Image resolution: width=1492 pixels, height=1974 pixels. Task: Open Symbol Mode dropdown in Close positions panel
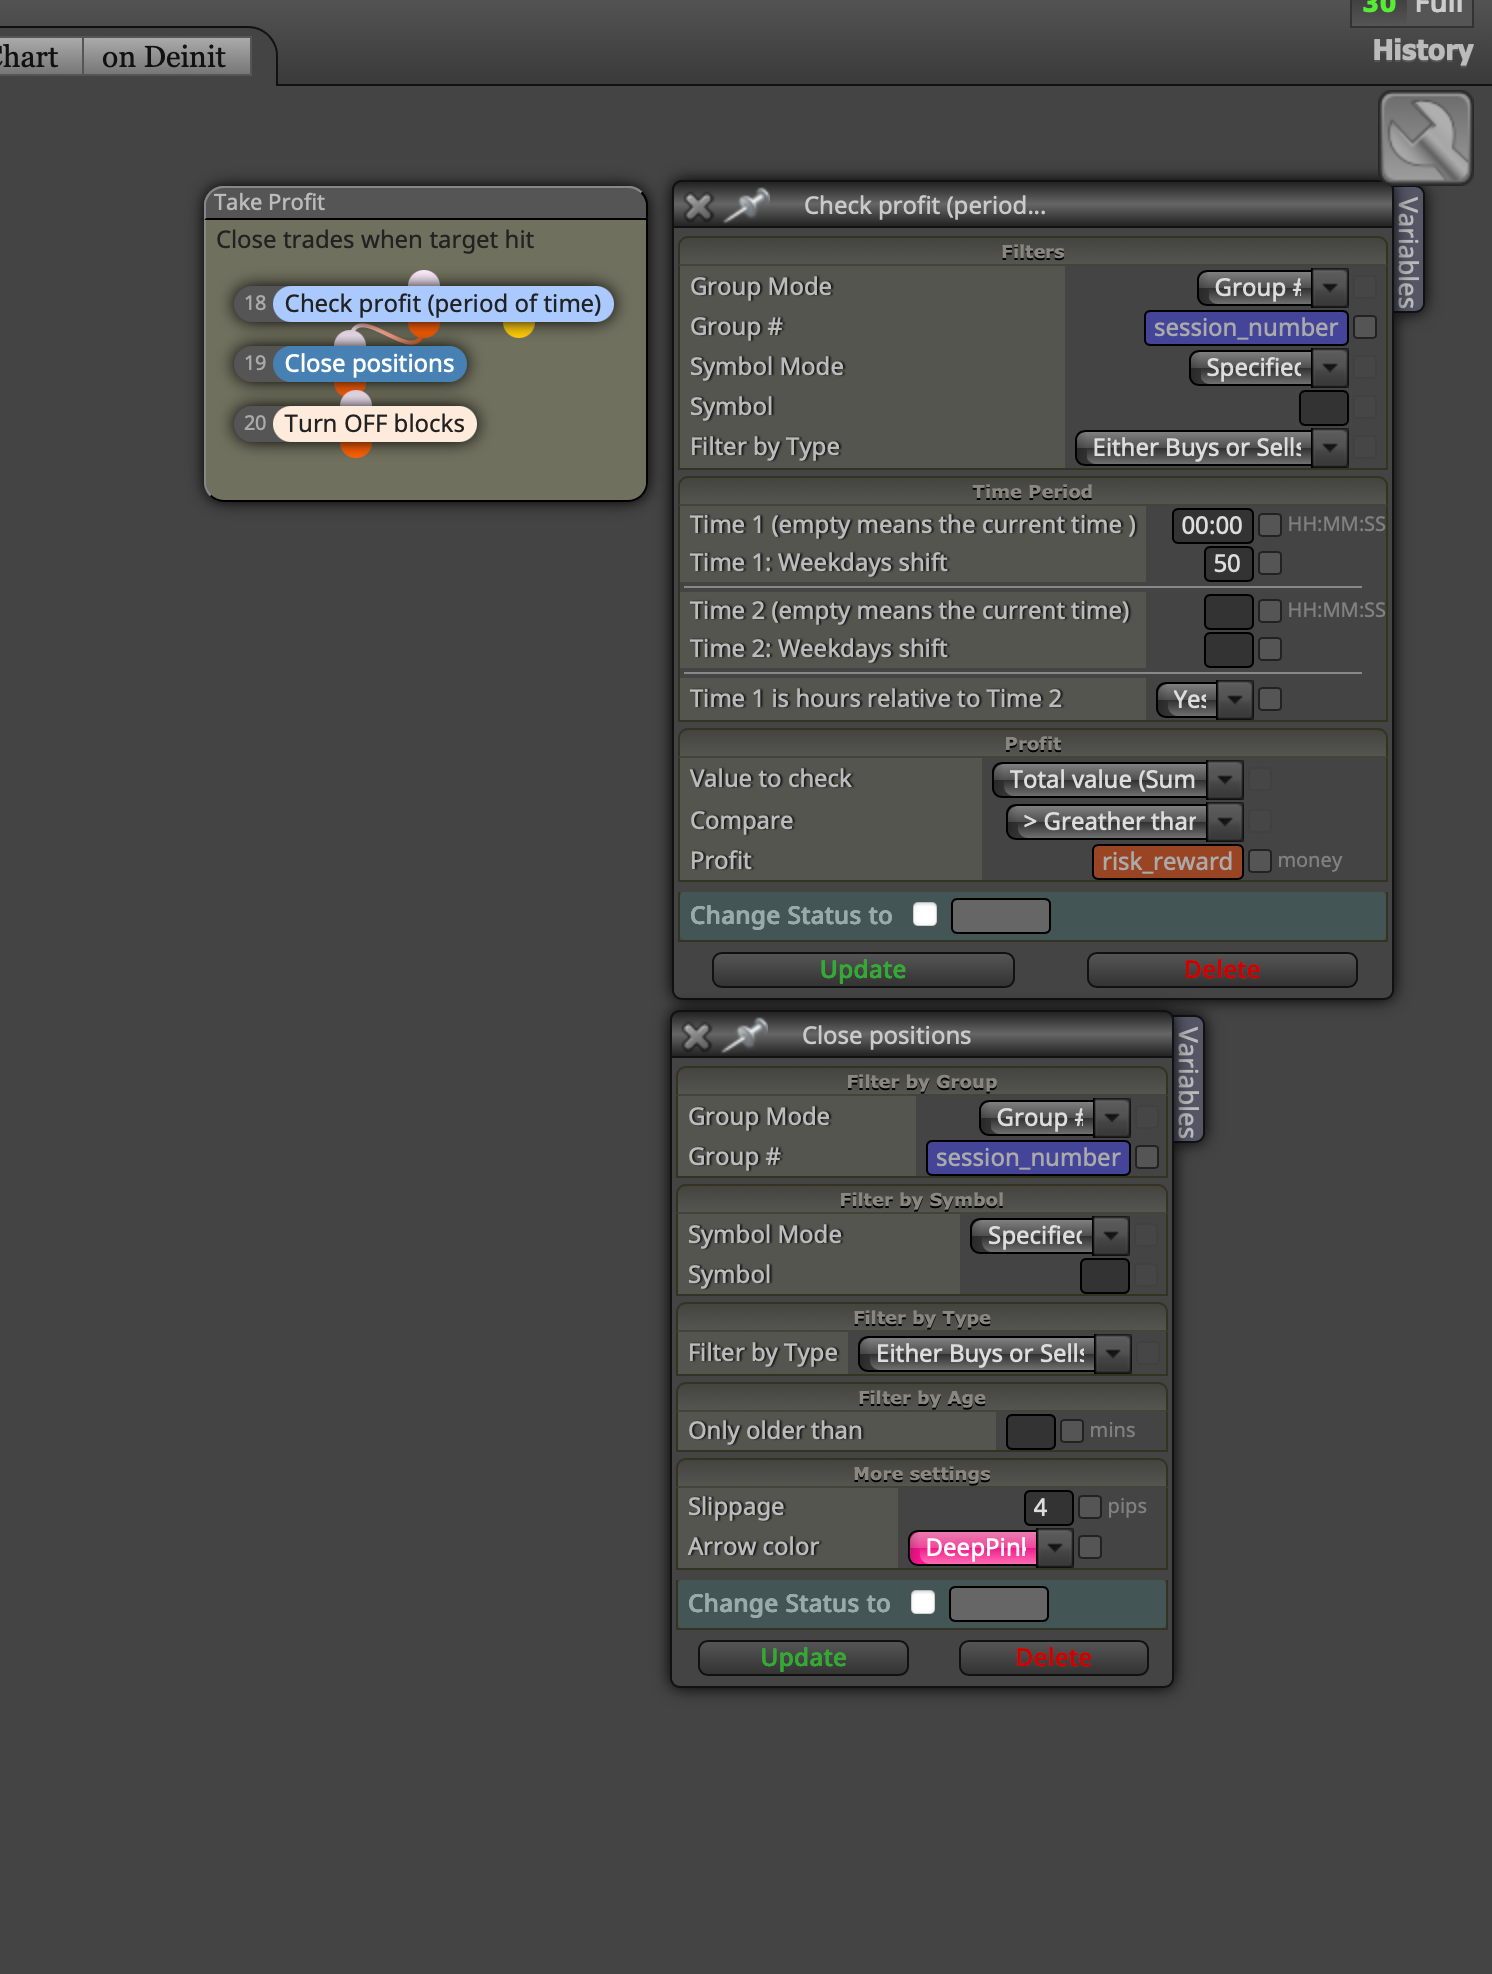pyautogui.click(x=1050, y=1236)
